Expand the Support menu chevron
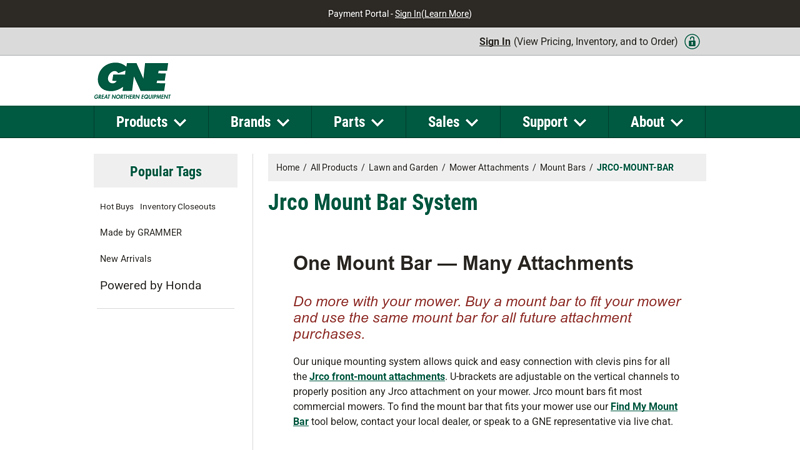 (x=580, y=122)
